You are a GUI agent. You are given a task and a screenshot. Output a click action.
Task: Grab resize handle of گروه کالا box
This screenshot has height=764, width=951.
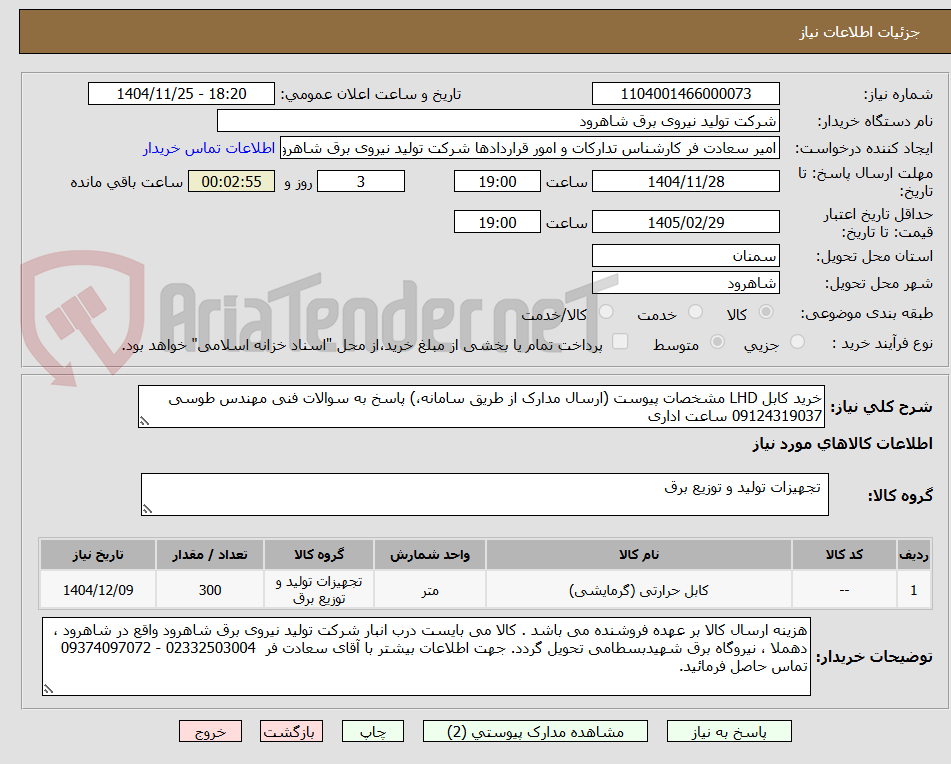pyautogui.click(x=147, y=509)
